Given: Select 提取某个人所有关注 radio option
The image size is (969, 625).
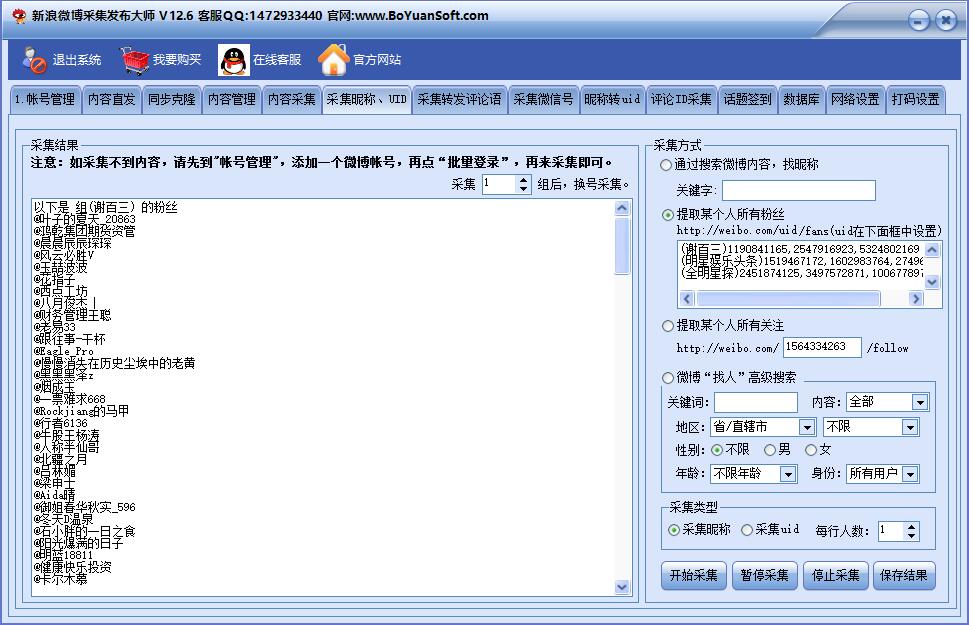Looking at the screenshot, I should 667,326.
